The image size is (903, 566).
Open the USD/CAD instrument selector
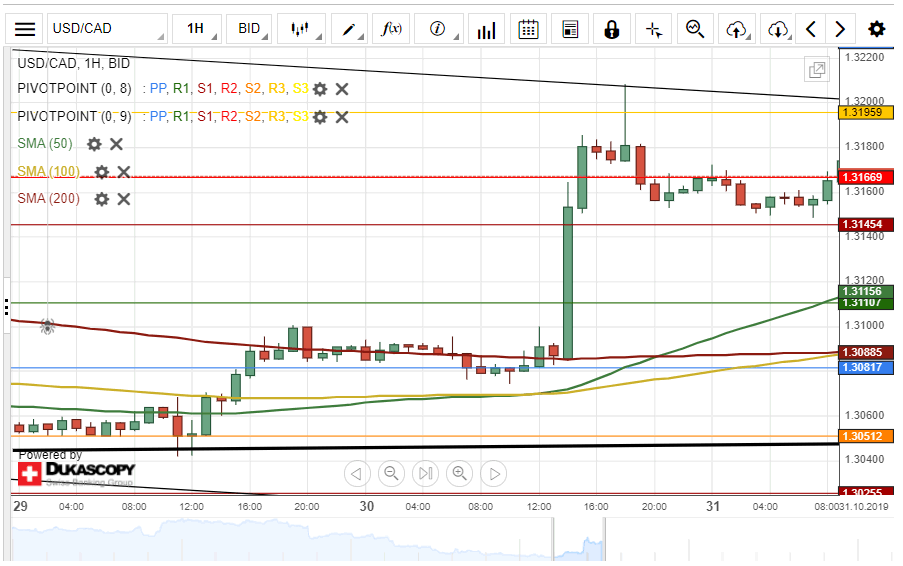point(105,29)
